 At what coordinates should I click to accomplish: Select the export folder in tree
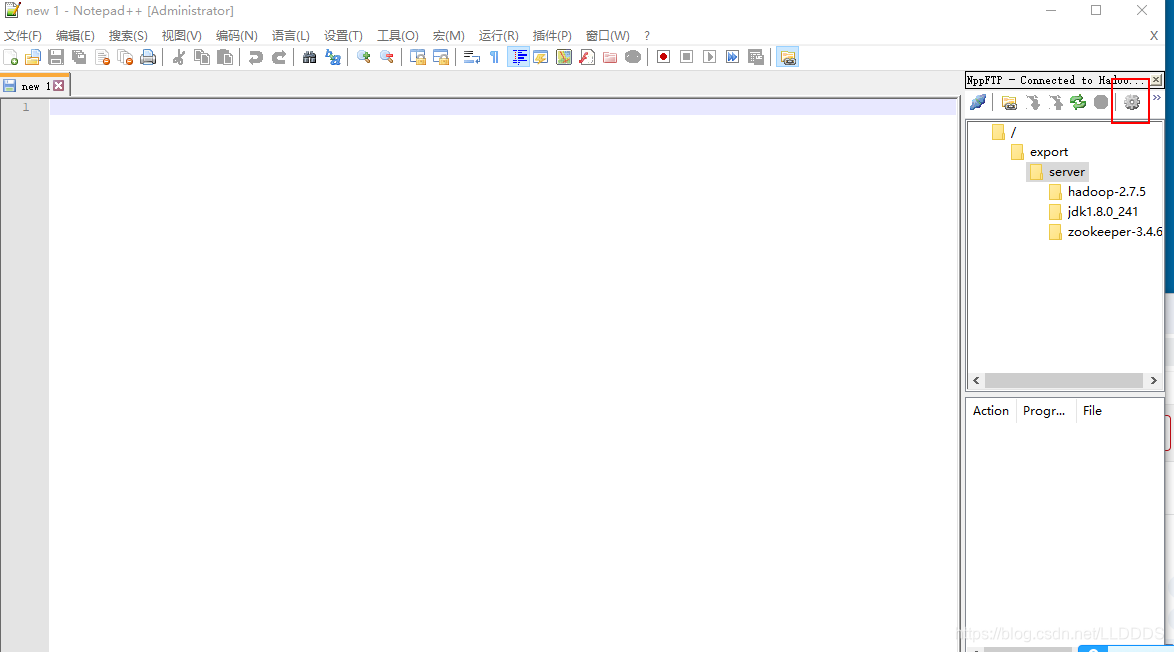[x=1039, y=152]
